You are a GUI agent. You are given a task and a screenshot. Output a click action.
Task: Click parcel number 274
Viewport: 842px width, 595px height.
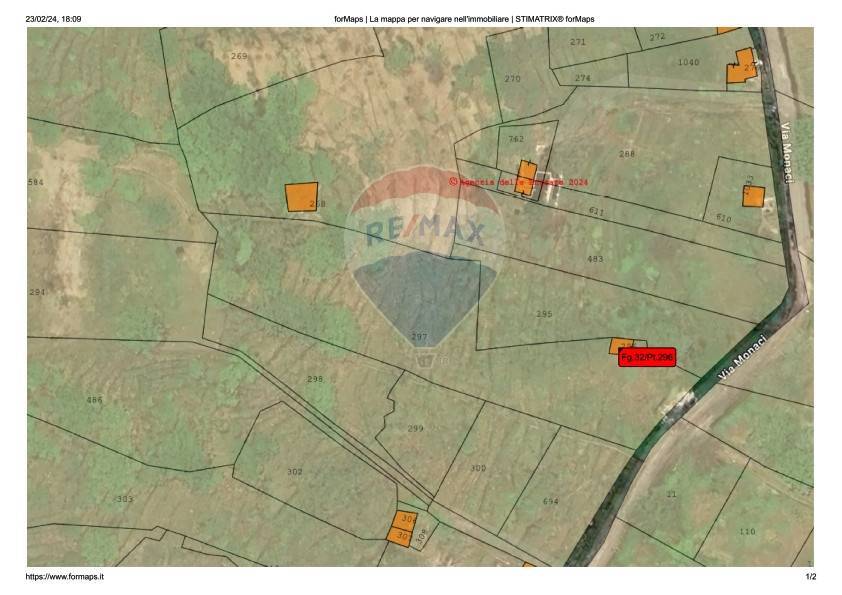[583, 78]
